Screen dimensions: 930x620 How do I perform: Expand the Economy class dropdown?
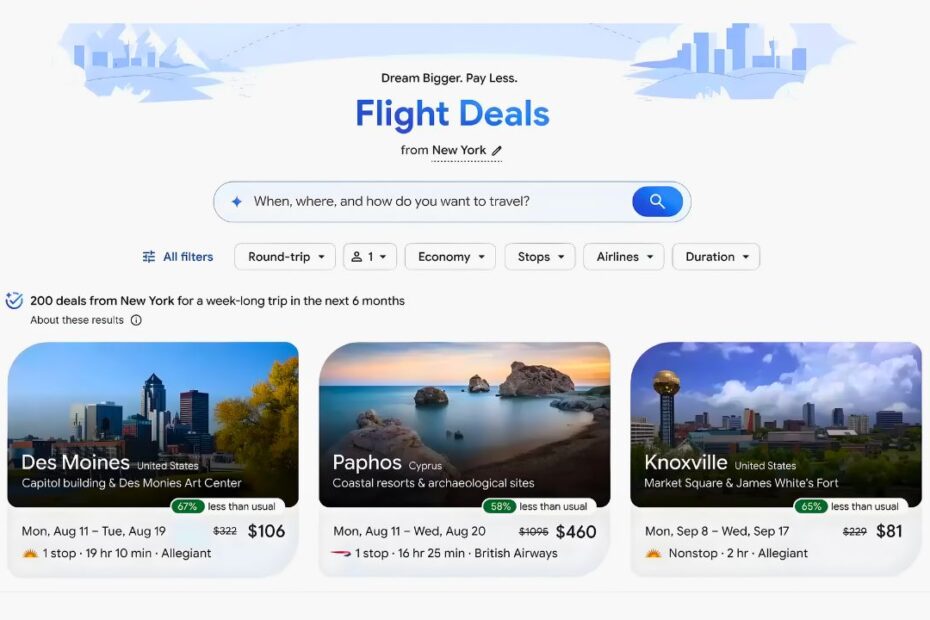(x=450, y=257)
